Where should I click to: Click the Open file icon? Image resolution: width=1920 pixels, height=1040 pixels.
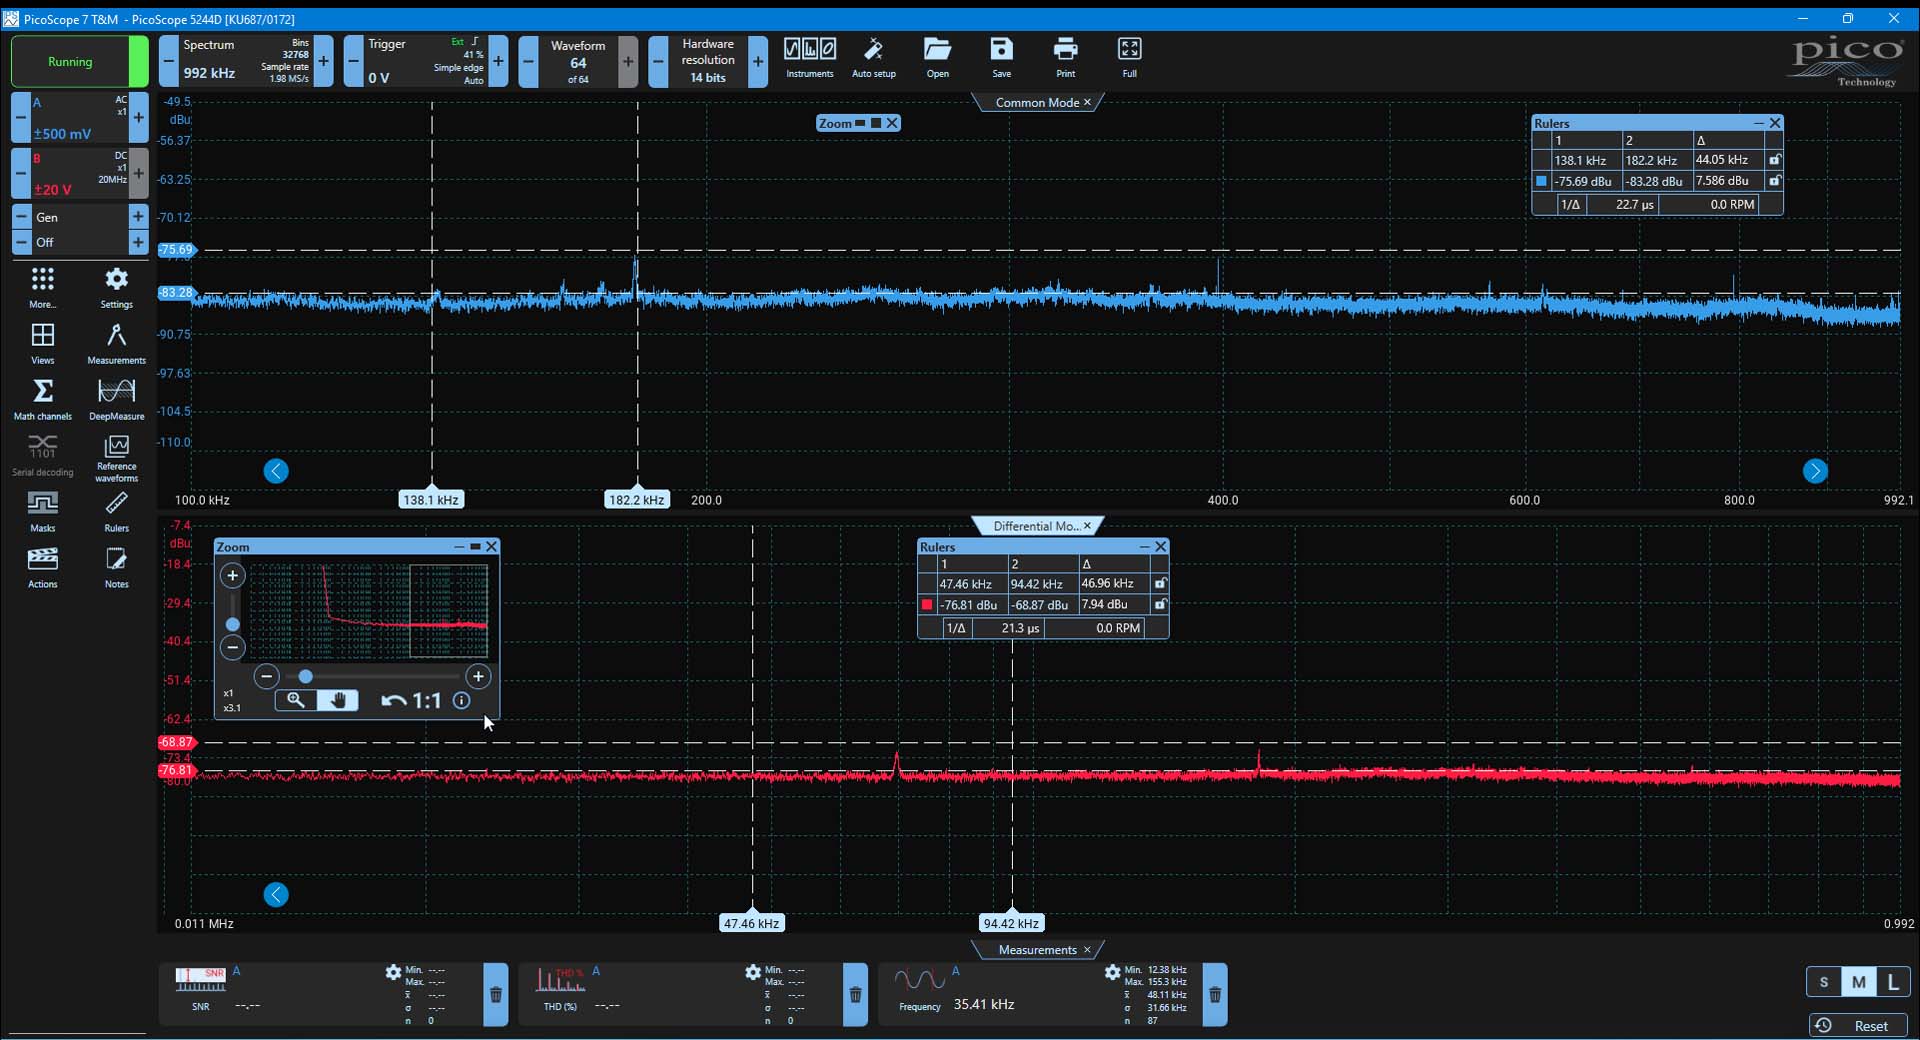coord(937,58)
